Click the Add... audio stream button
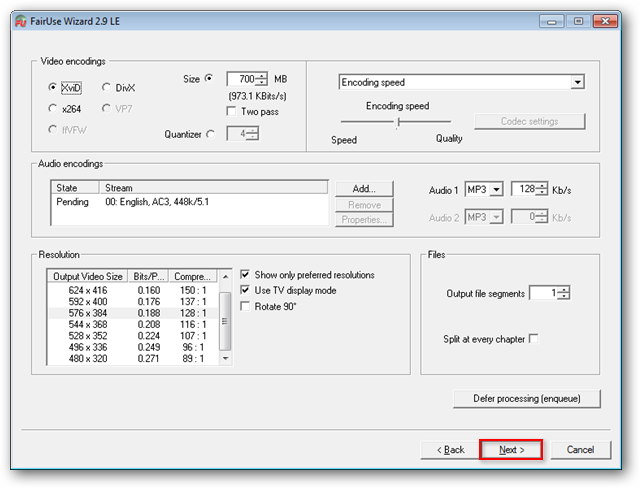The width and height of the screenshot is (640, 488). pyautogui.click(x=364, y=189)
